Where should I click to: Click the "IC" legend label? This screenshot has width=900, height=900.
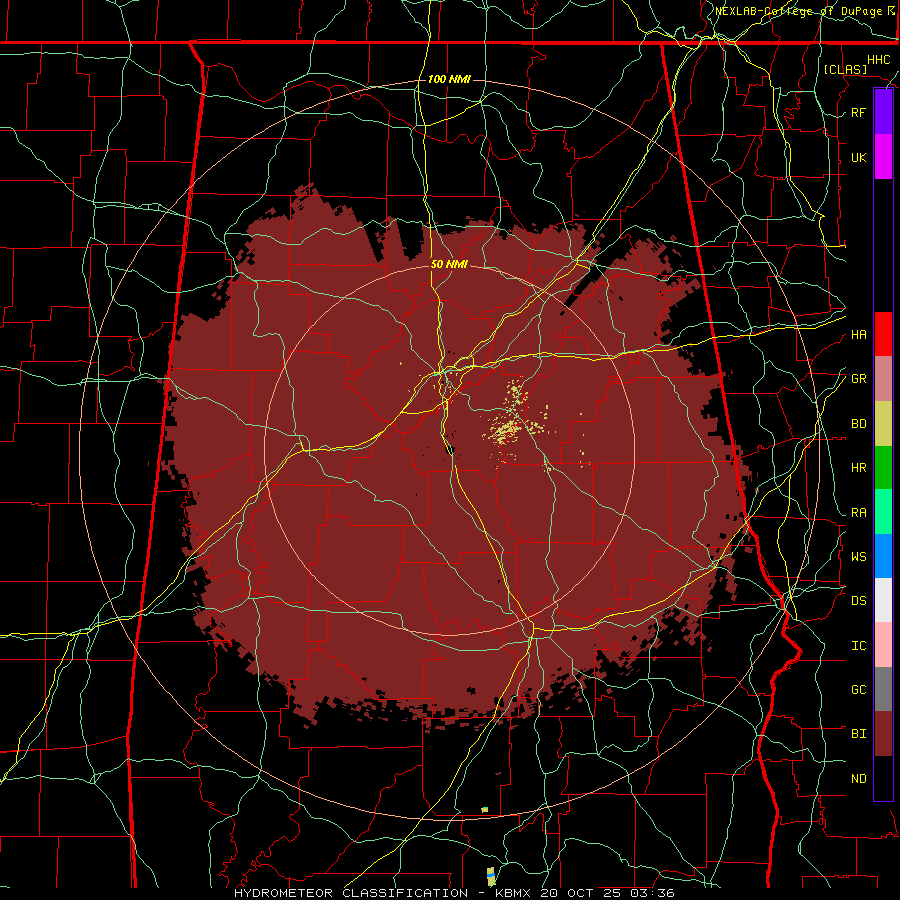[x=859, y=646]
